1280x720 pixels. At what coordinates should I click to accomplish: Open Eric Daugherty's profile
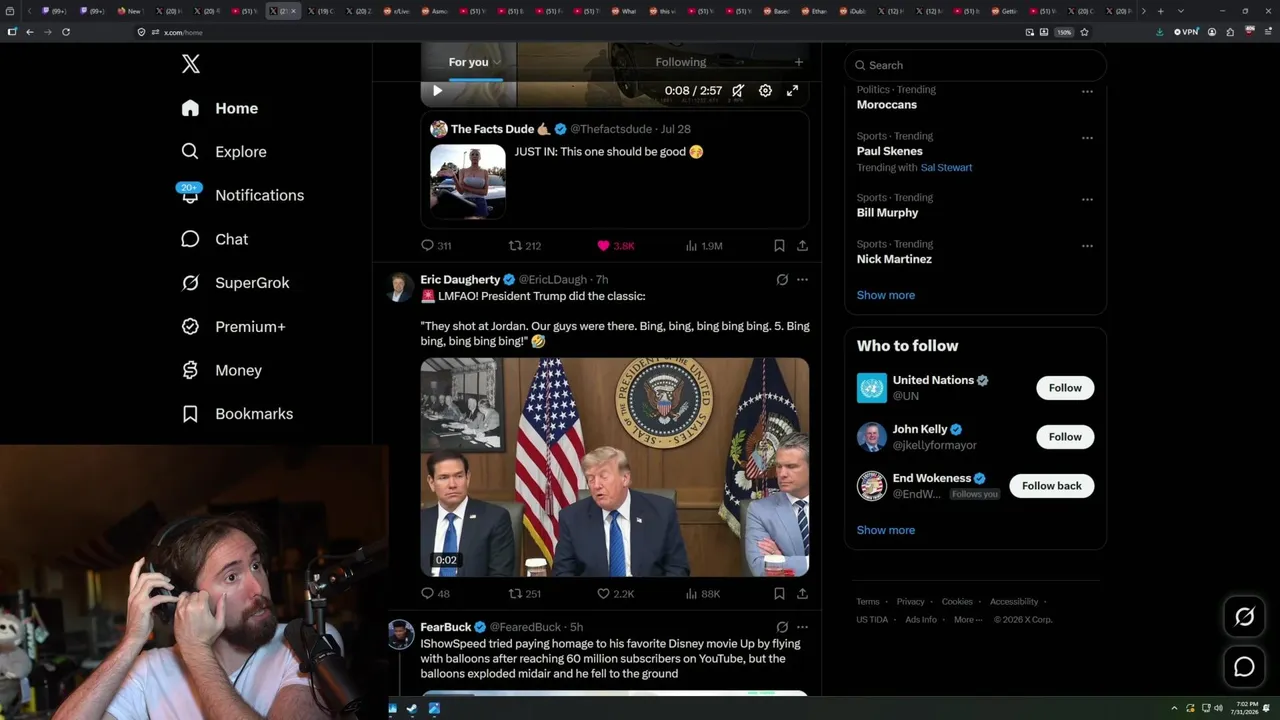(460, 280)
